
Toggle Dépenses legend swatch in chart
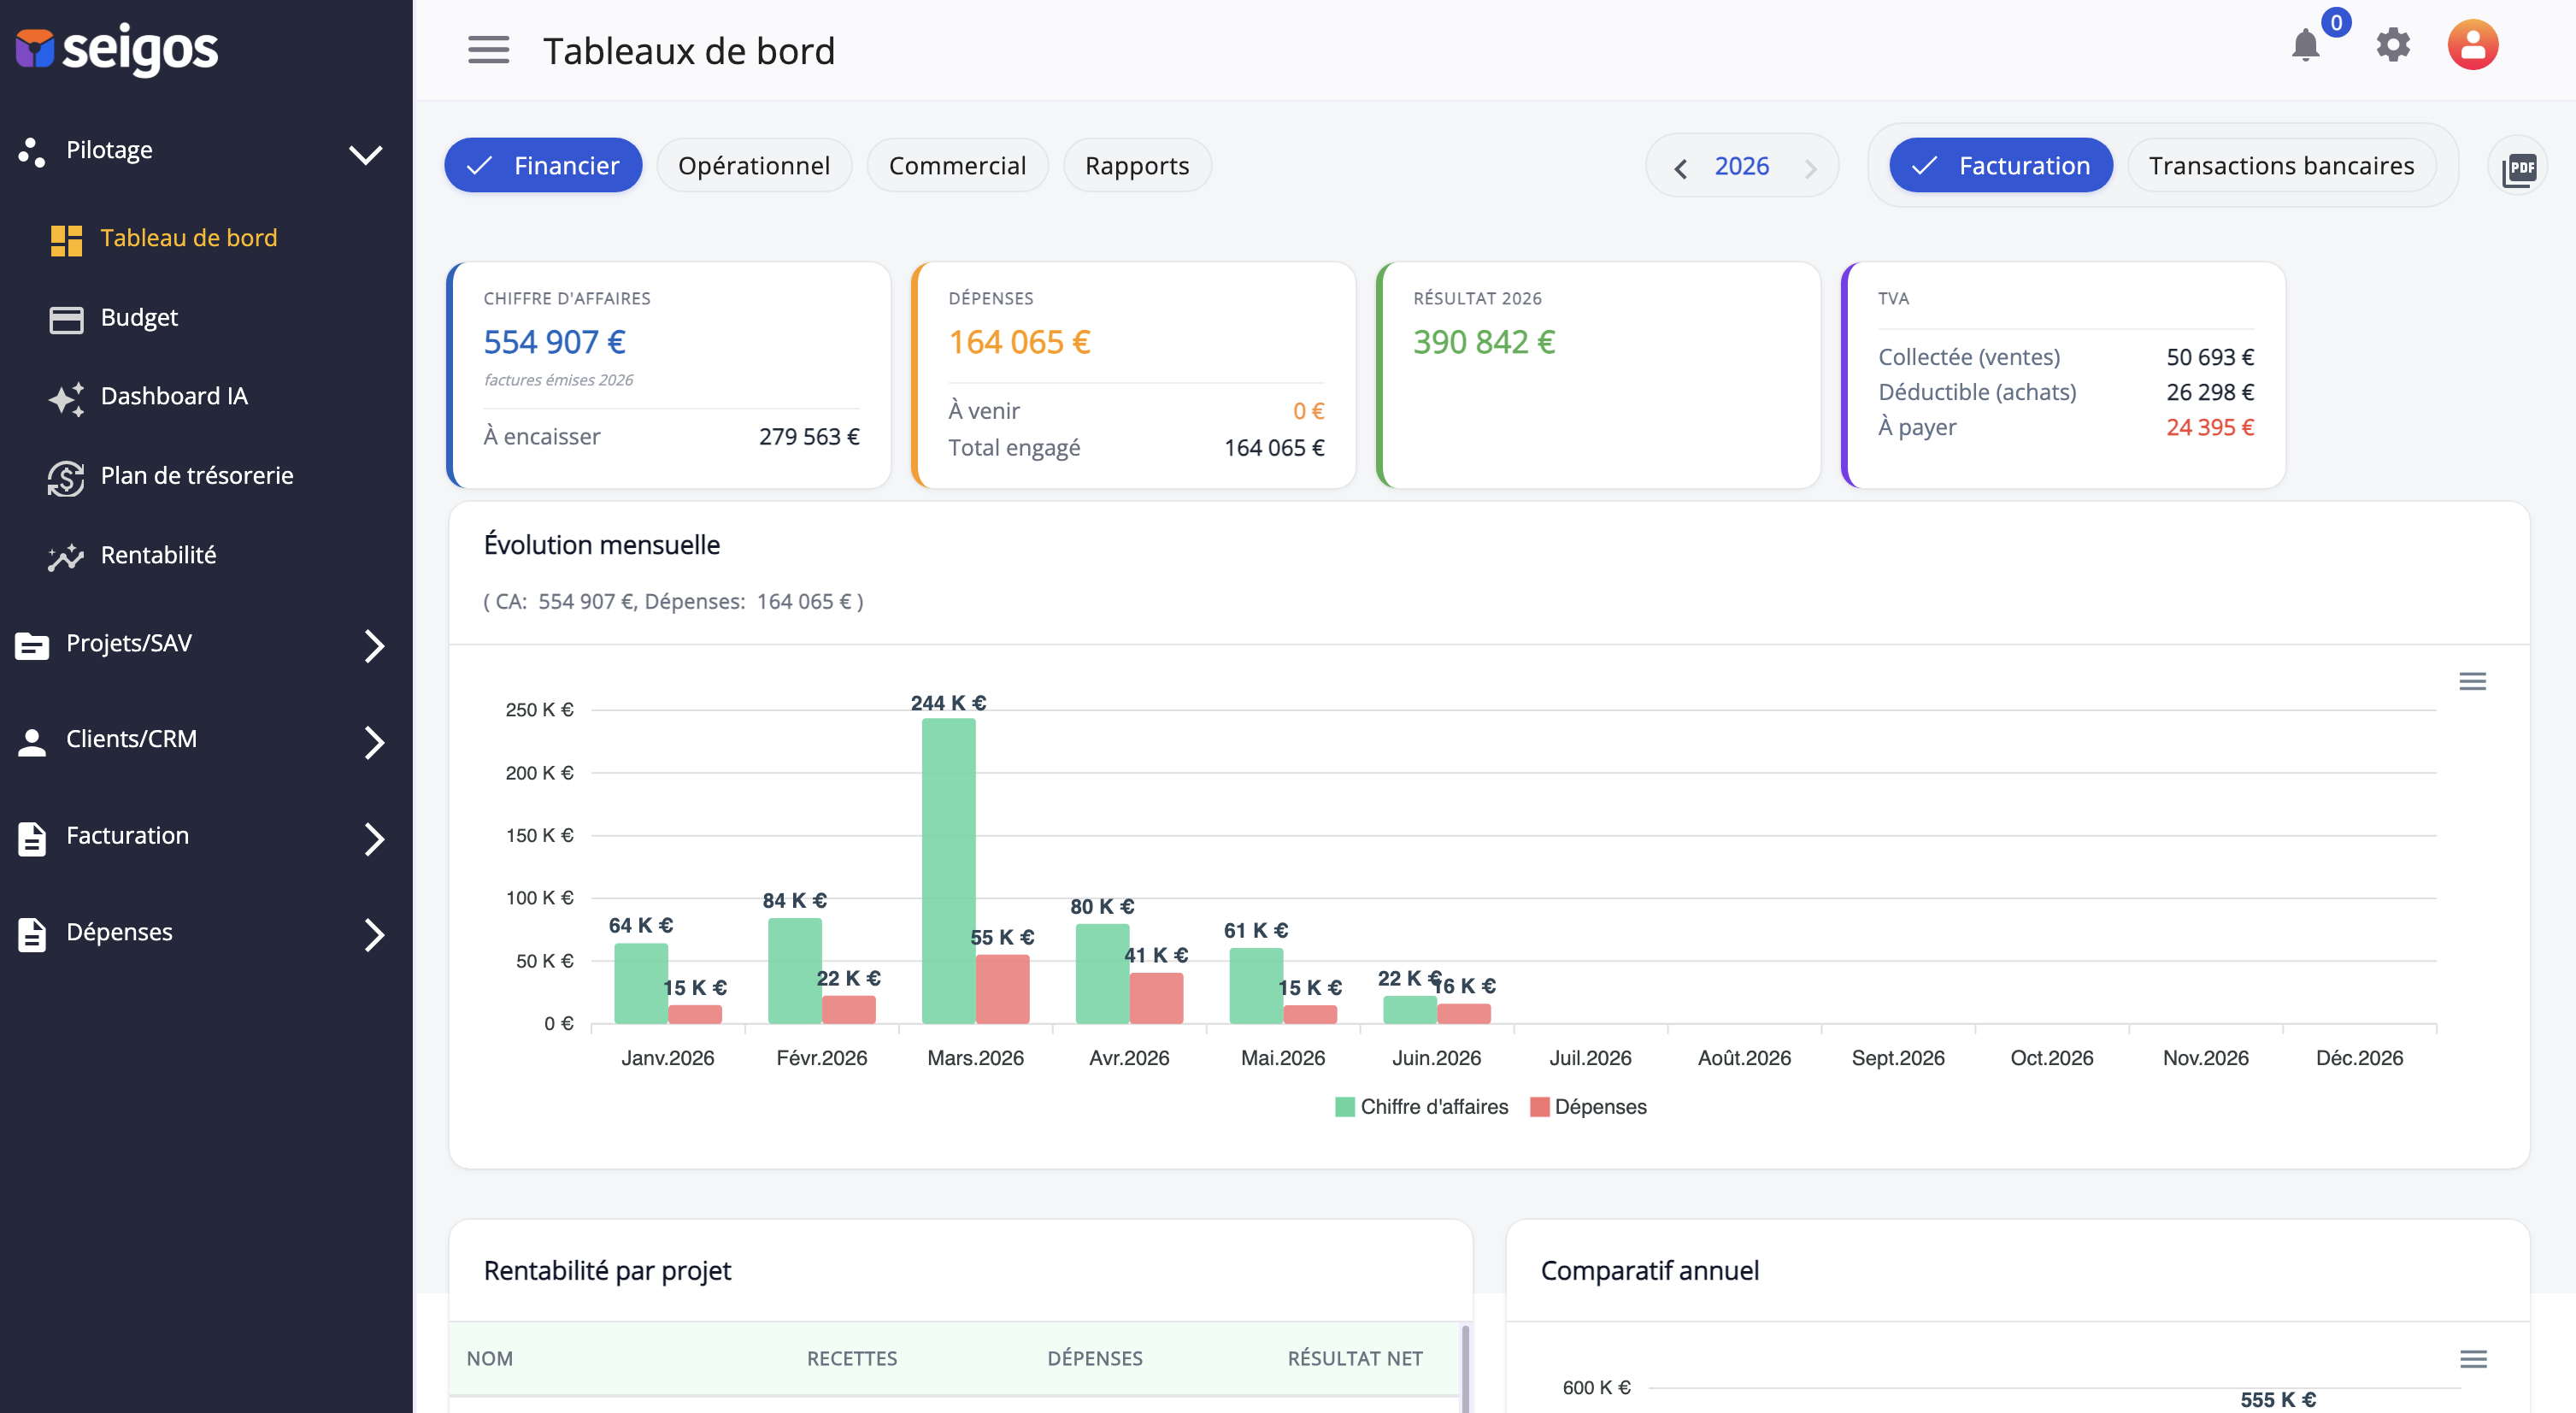(x=1539, y=1107)
